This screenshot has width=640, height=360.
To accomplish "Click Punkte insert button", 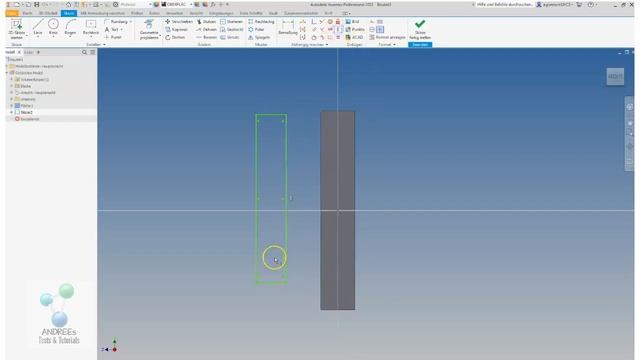I will [x=355, y=29].
